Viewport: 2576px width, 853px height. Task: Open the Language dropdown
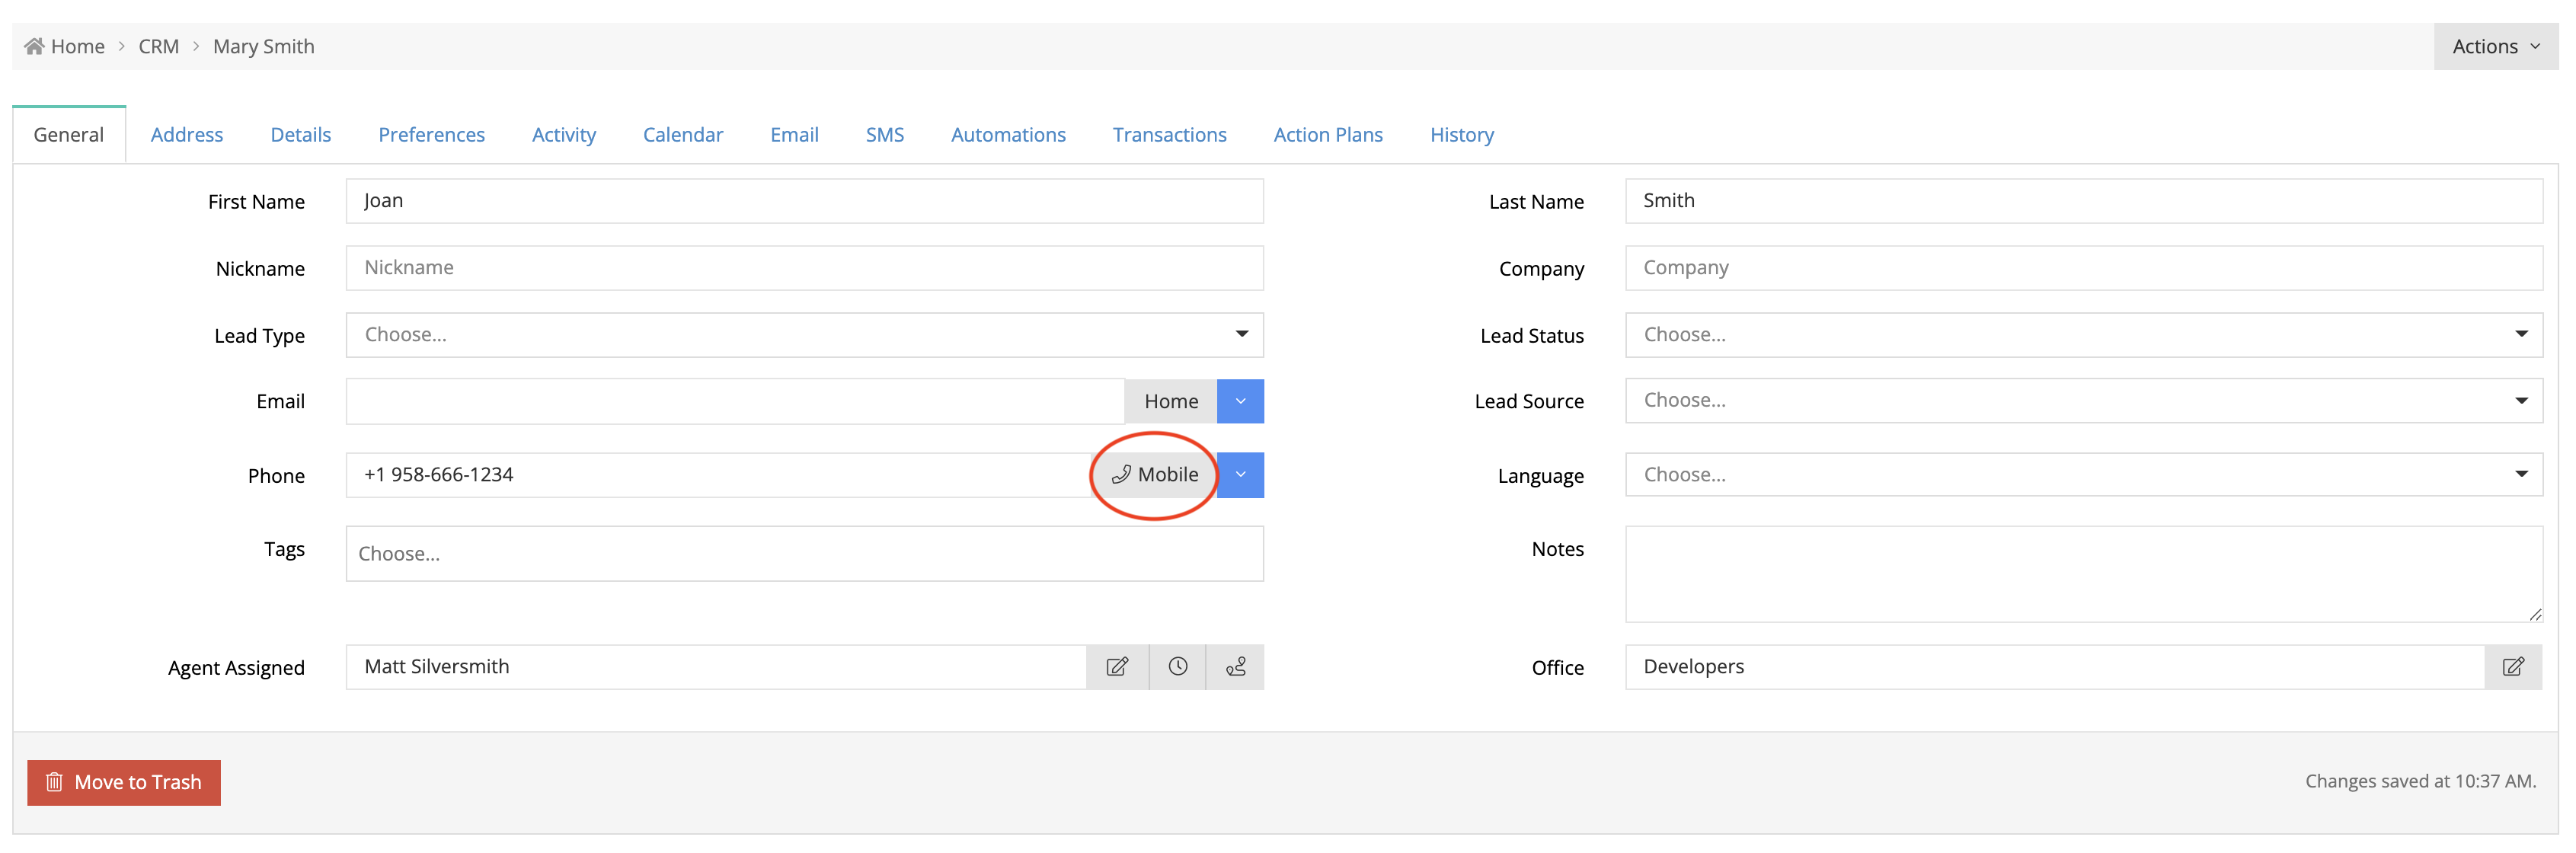[2083, 475]
